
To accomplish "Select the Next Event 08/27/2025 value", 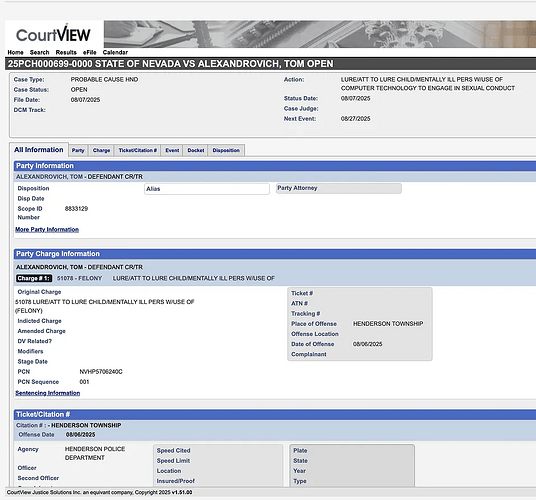I will 356,119.
